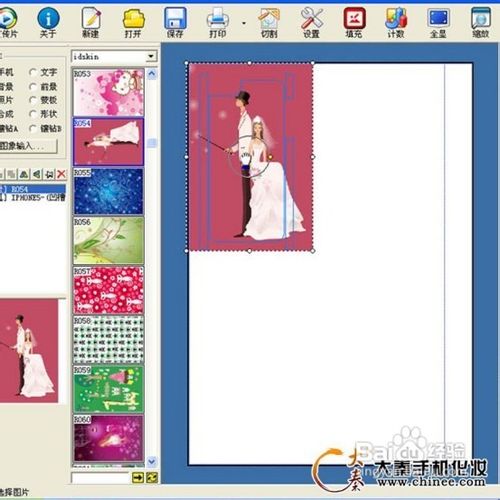Select the B059 green thumbnail

pyautogui.click(x=109, y=389)
